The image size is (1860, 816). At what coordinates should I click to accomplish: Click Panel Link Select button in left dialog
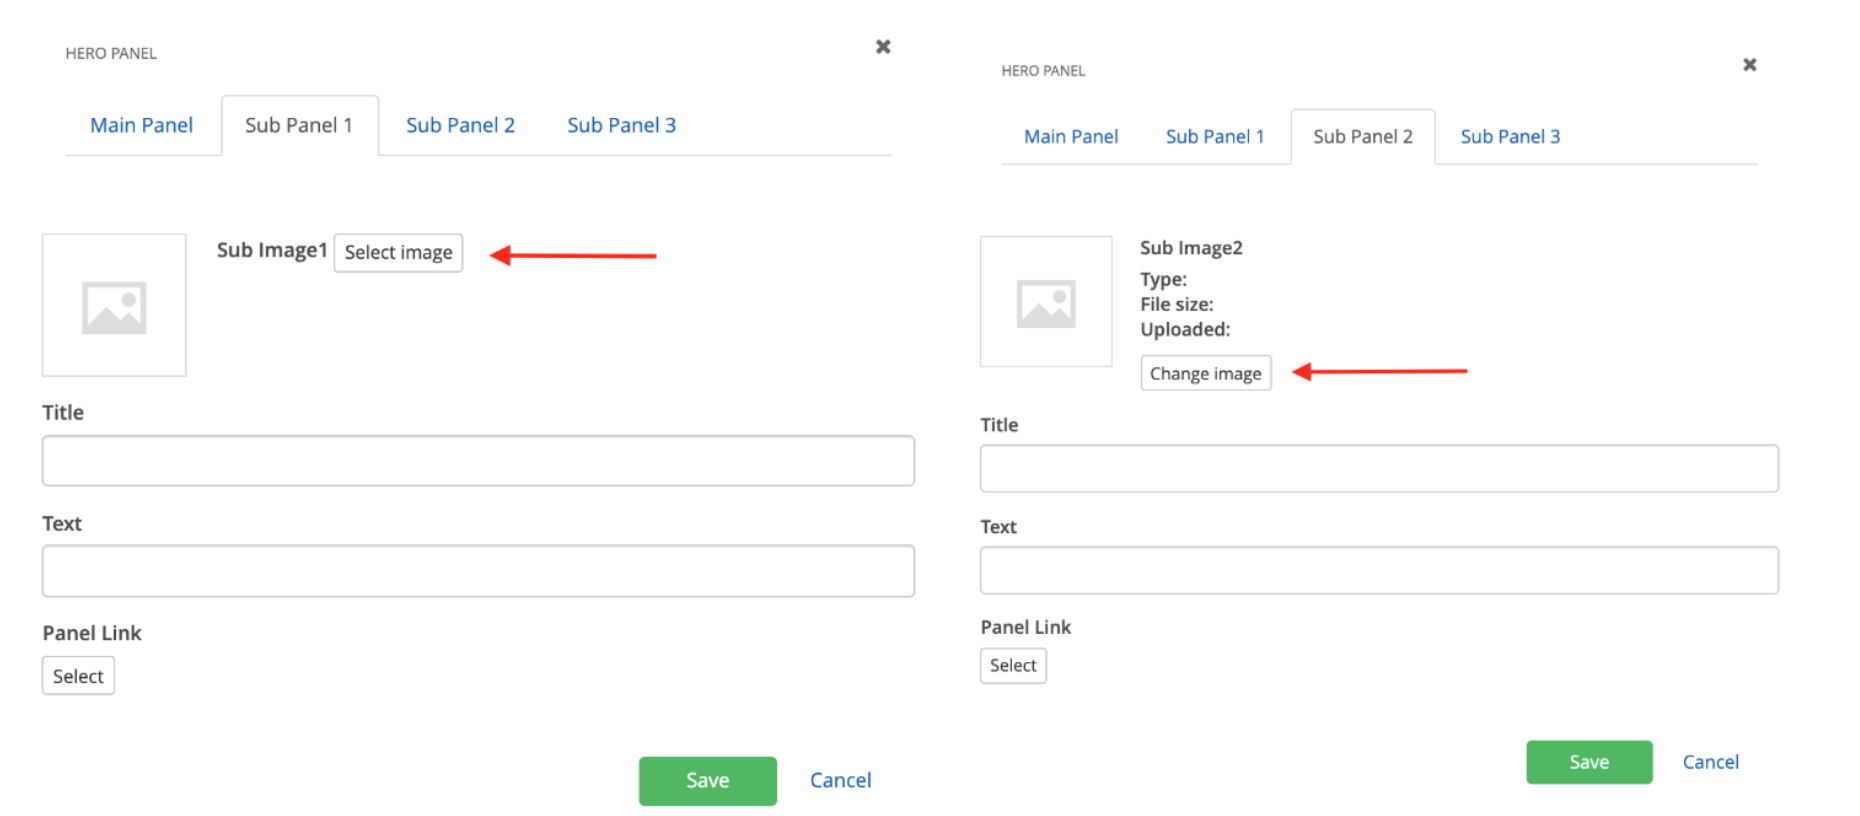coord(78,676)
